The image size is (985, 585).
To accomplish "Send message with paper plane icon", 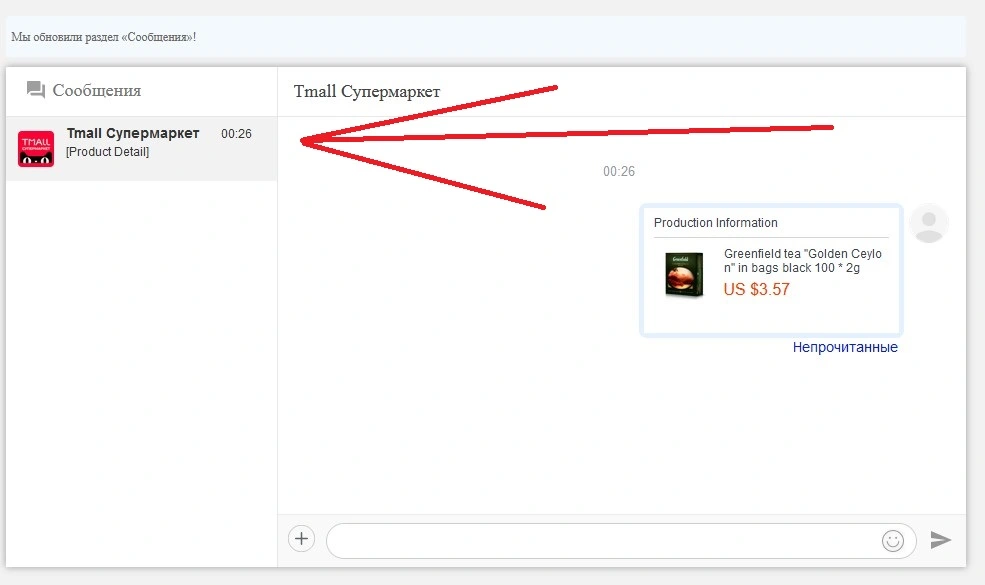I will [x=940, y=539].
